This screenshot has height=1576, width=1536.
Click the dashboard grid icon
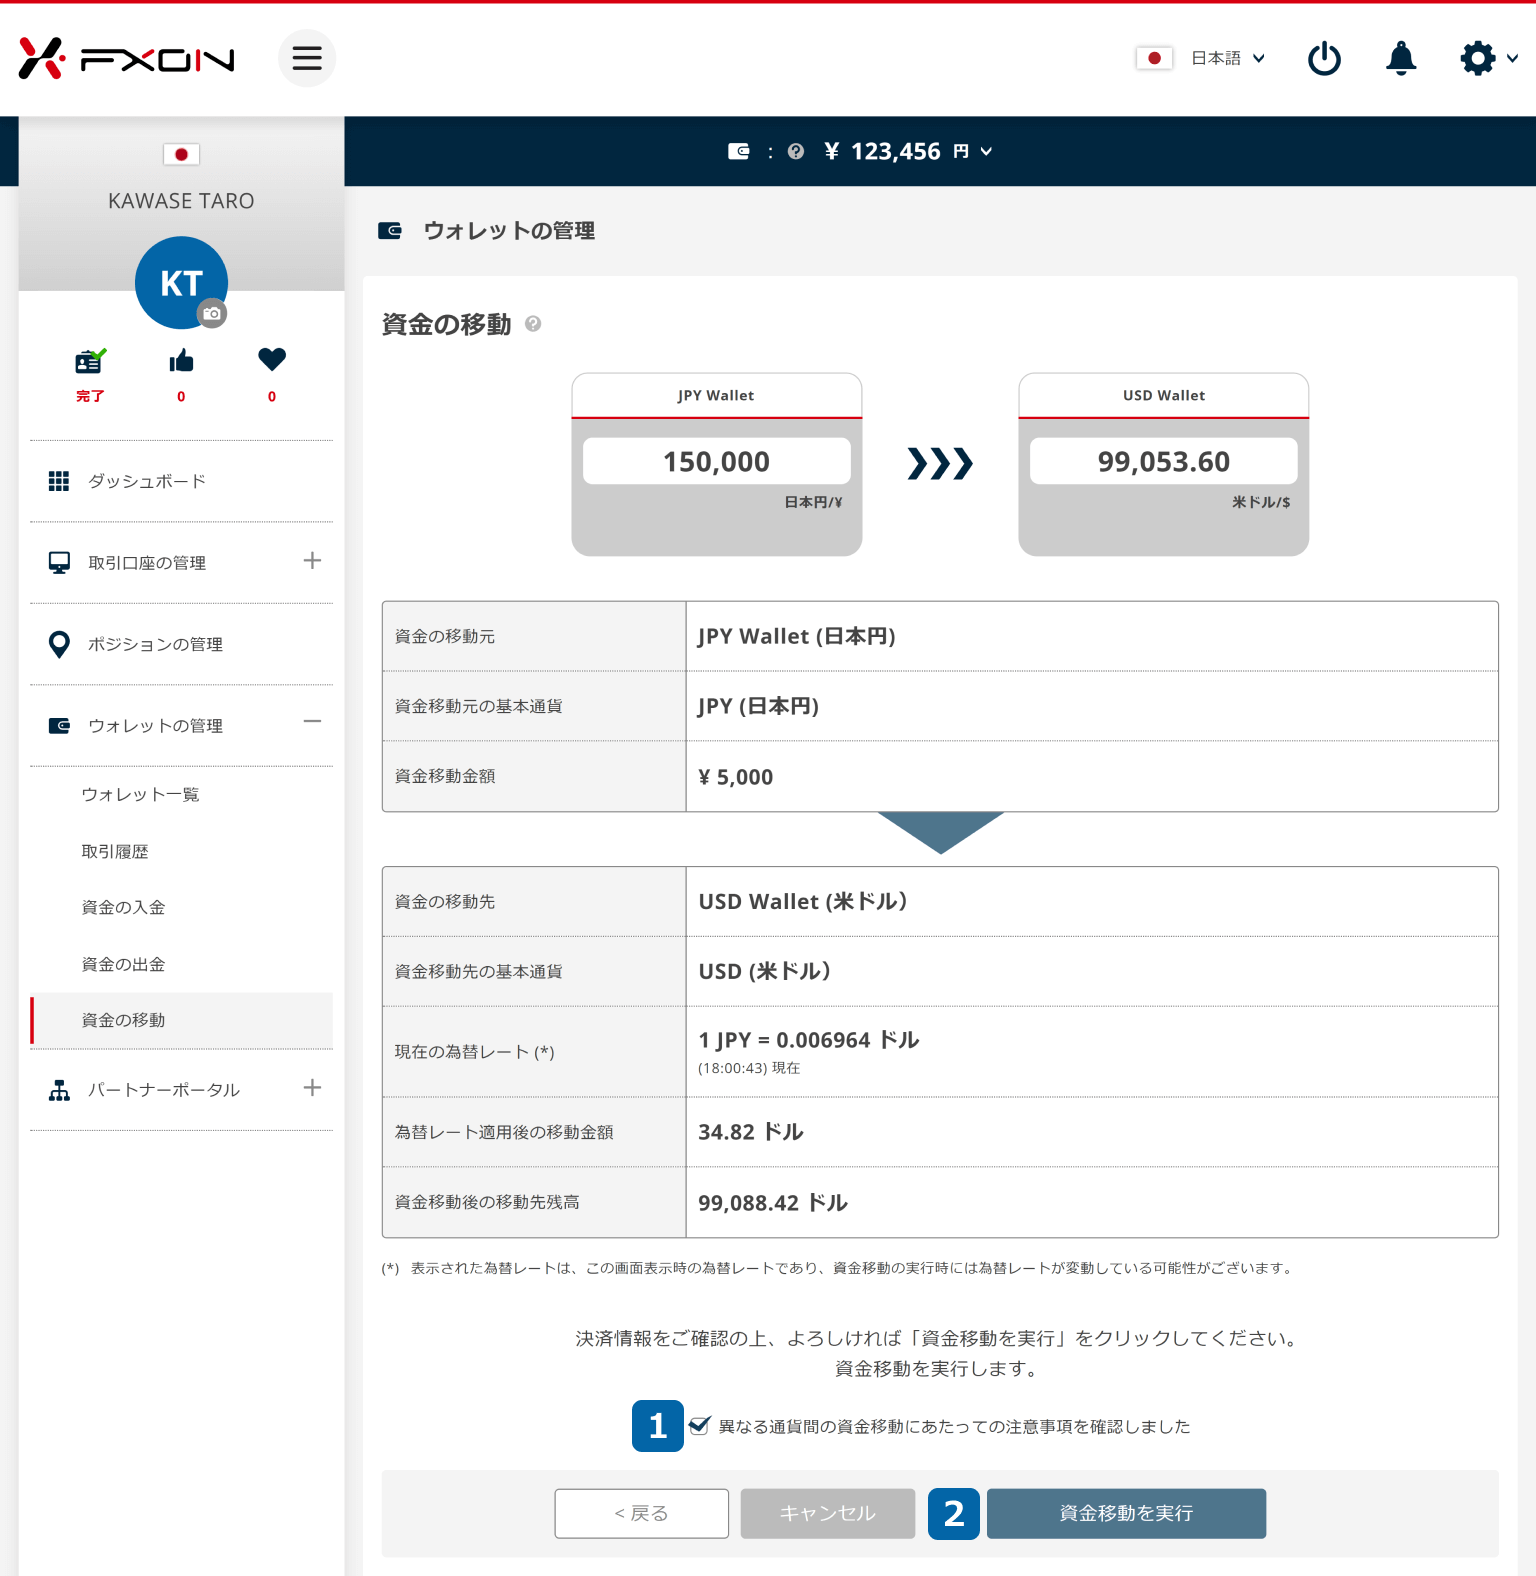point(59,481)
